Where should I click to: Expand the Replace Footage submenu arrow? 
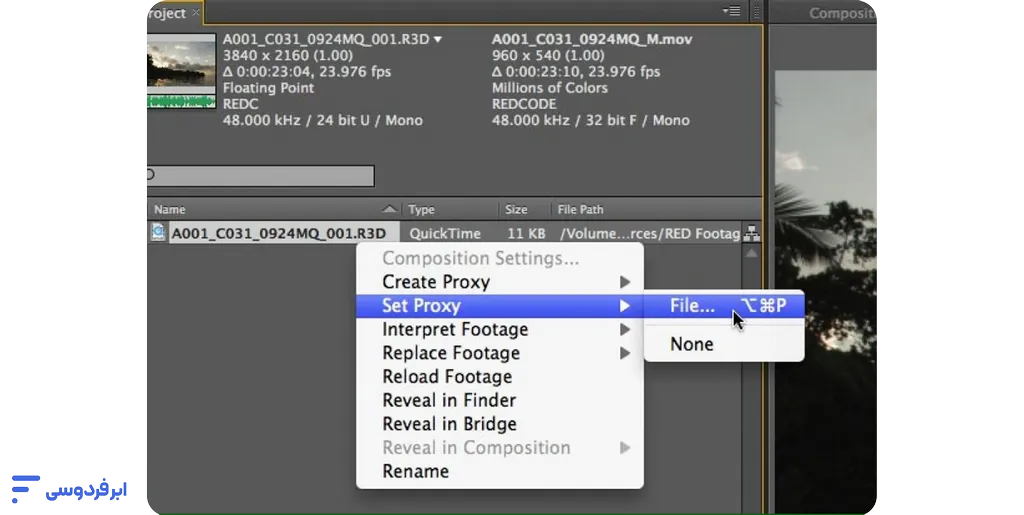(625, 353)
